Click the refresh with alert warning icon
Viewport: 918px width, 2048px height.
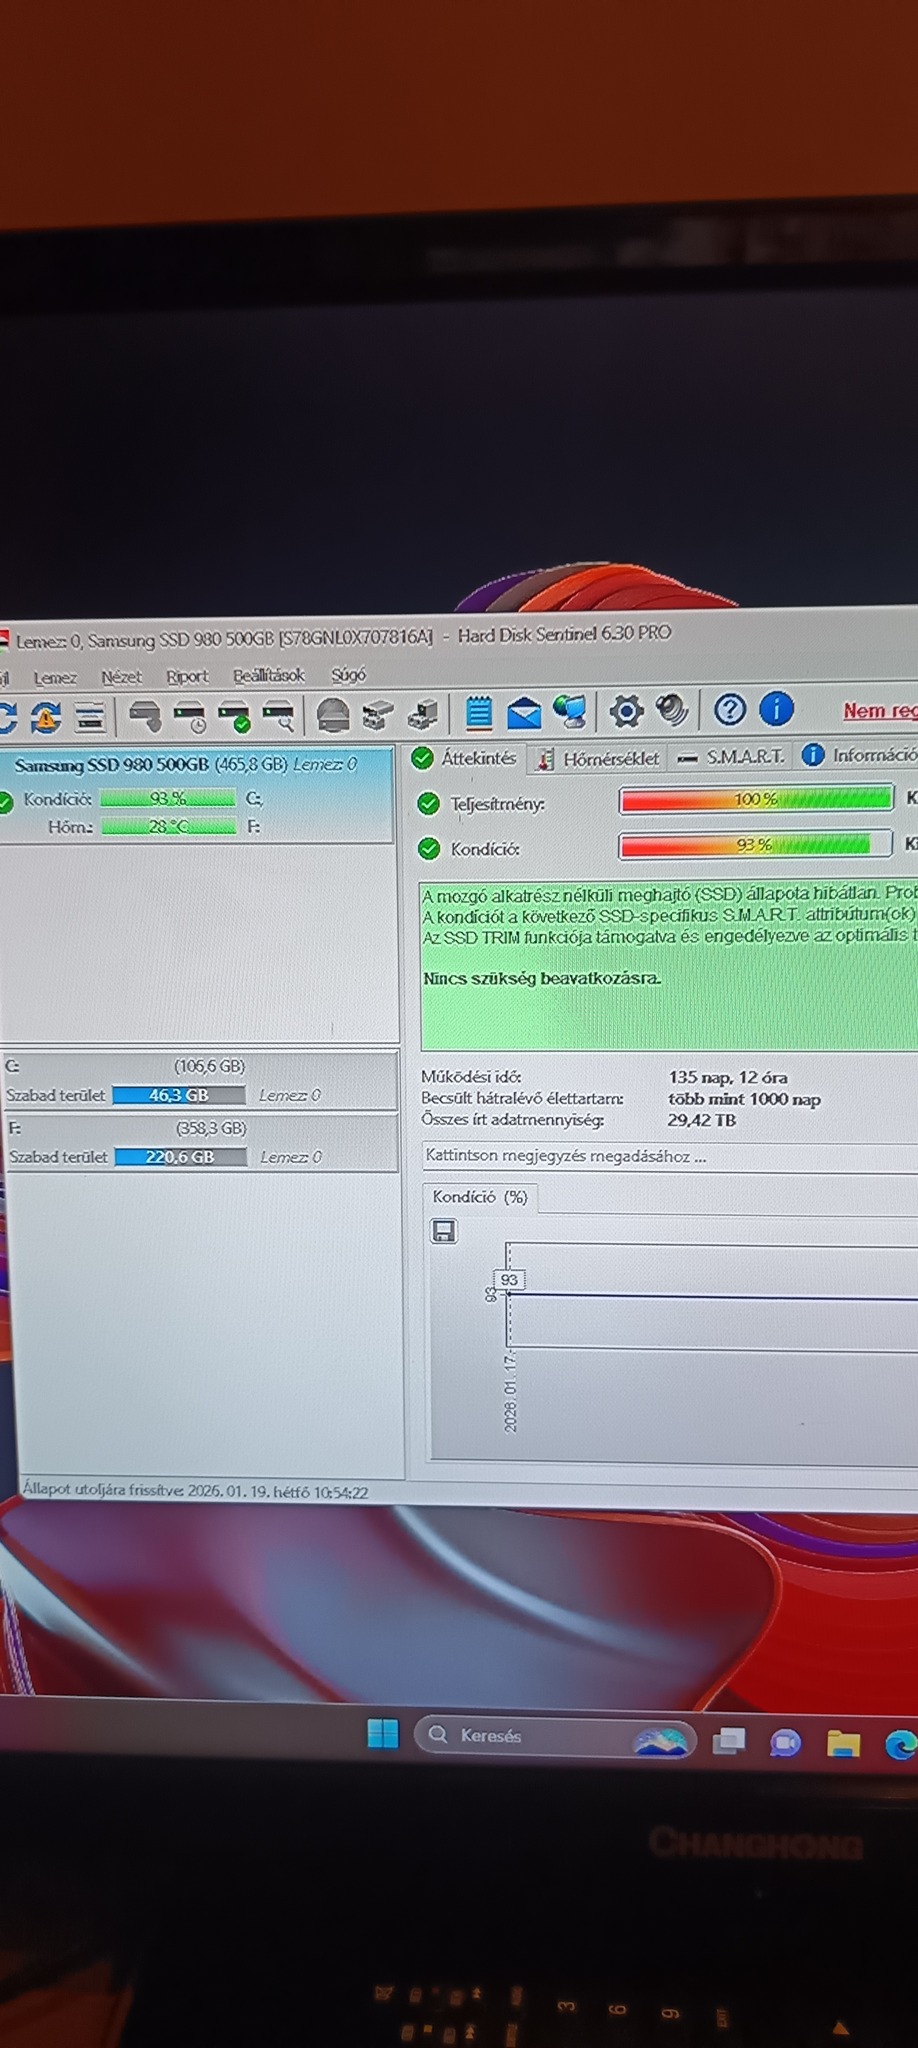pyautogui.click(x=45, y=716)
